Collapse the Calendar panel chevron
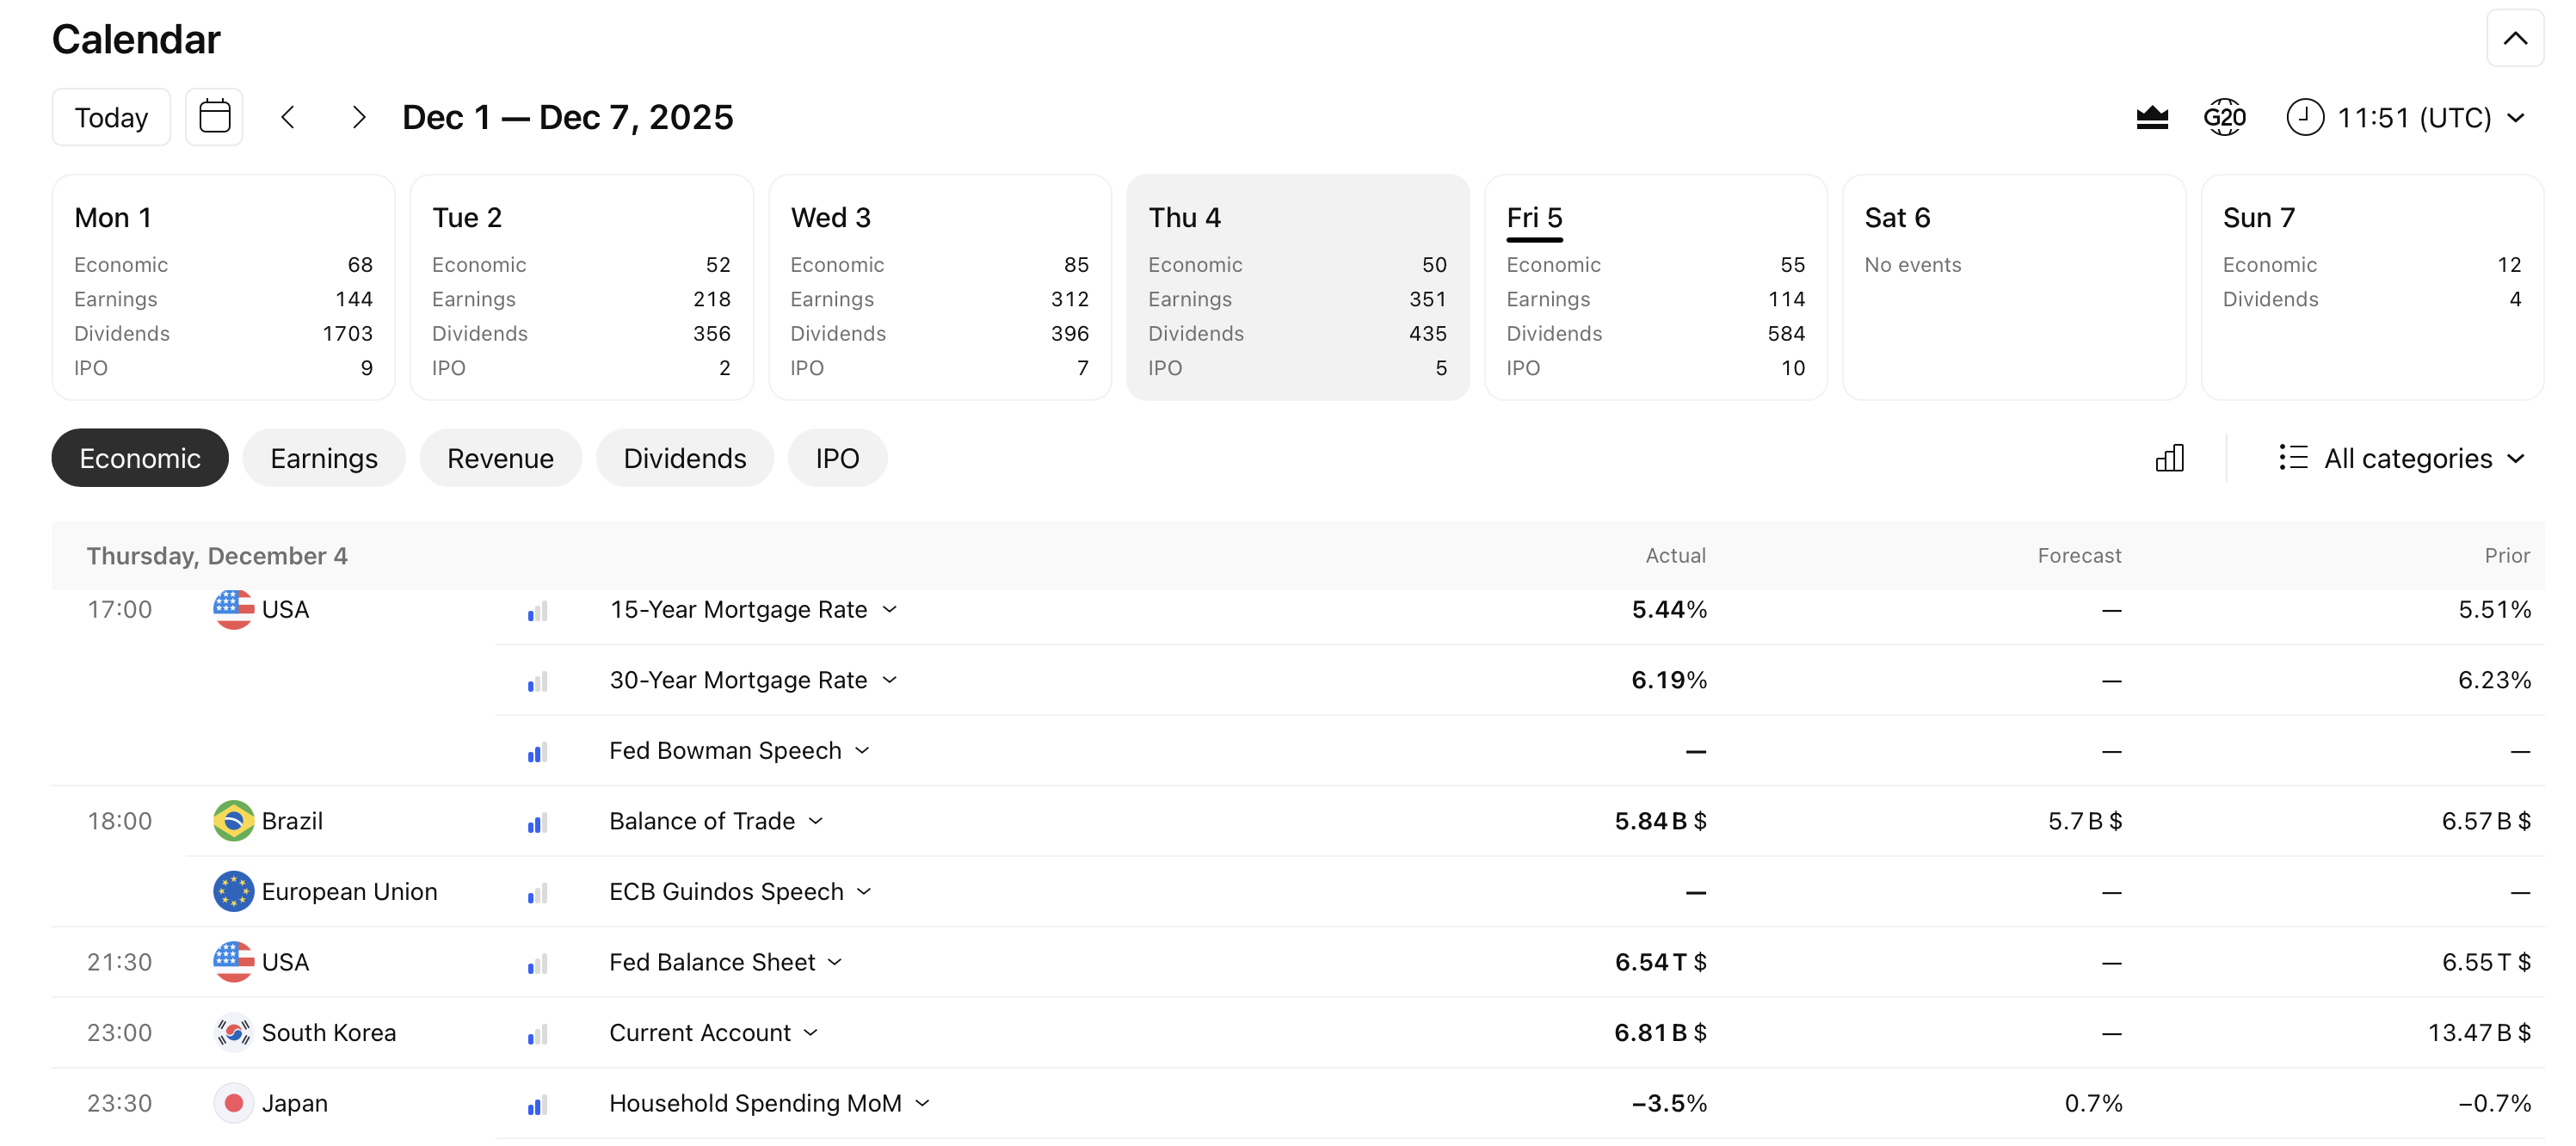Image resolution: width=2576 pixels, height=1146 pixels. point(2514,39)
